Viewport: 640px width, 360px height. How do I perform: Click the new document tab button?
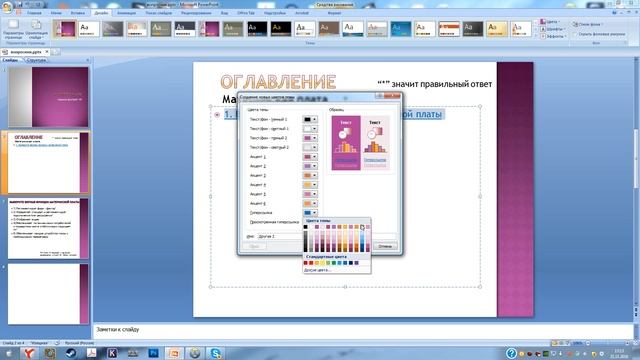pyautogui.click(x=56, y=52)
